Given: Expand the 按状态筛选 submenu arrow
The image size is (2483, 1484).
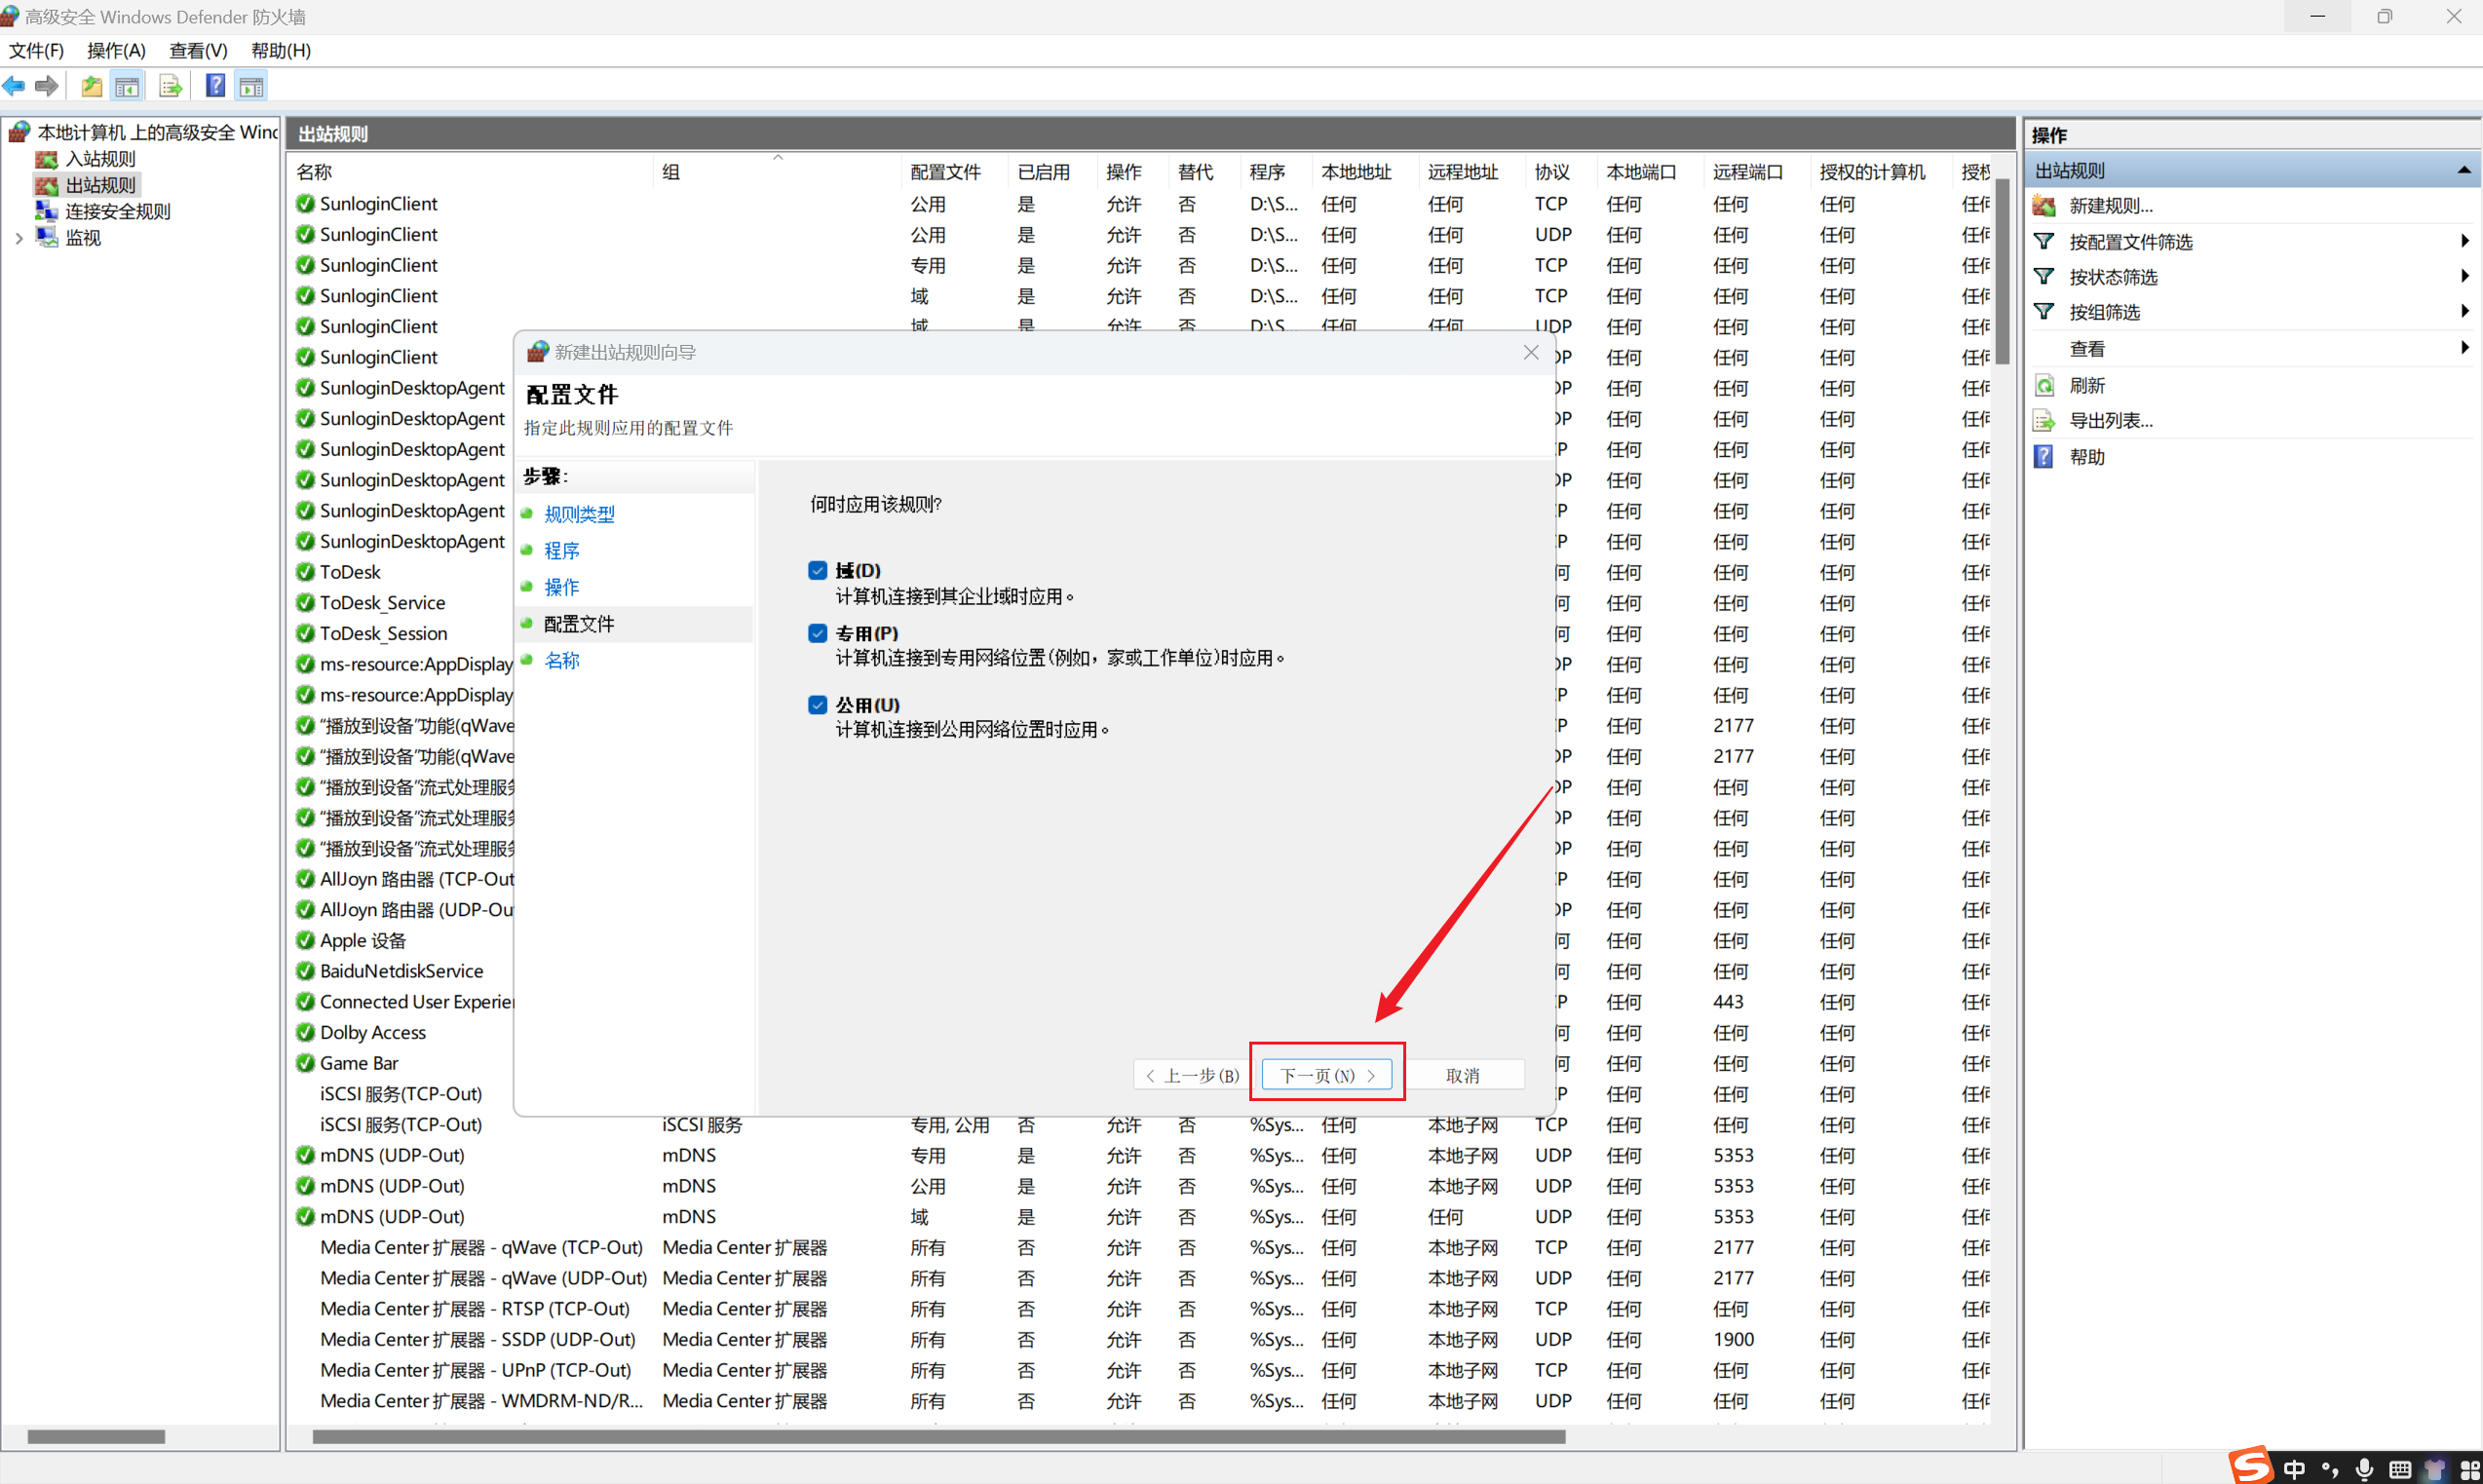Looking at the screenshot, I should [2464, 276].
